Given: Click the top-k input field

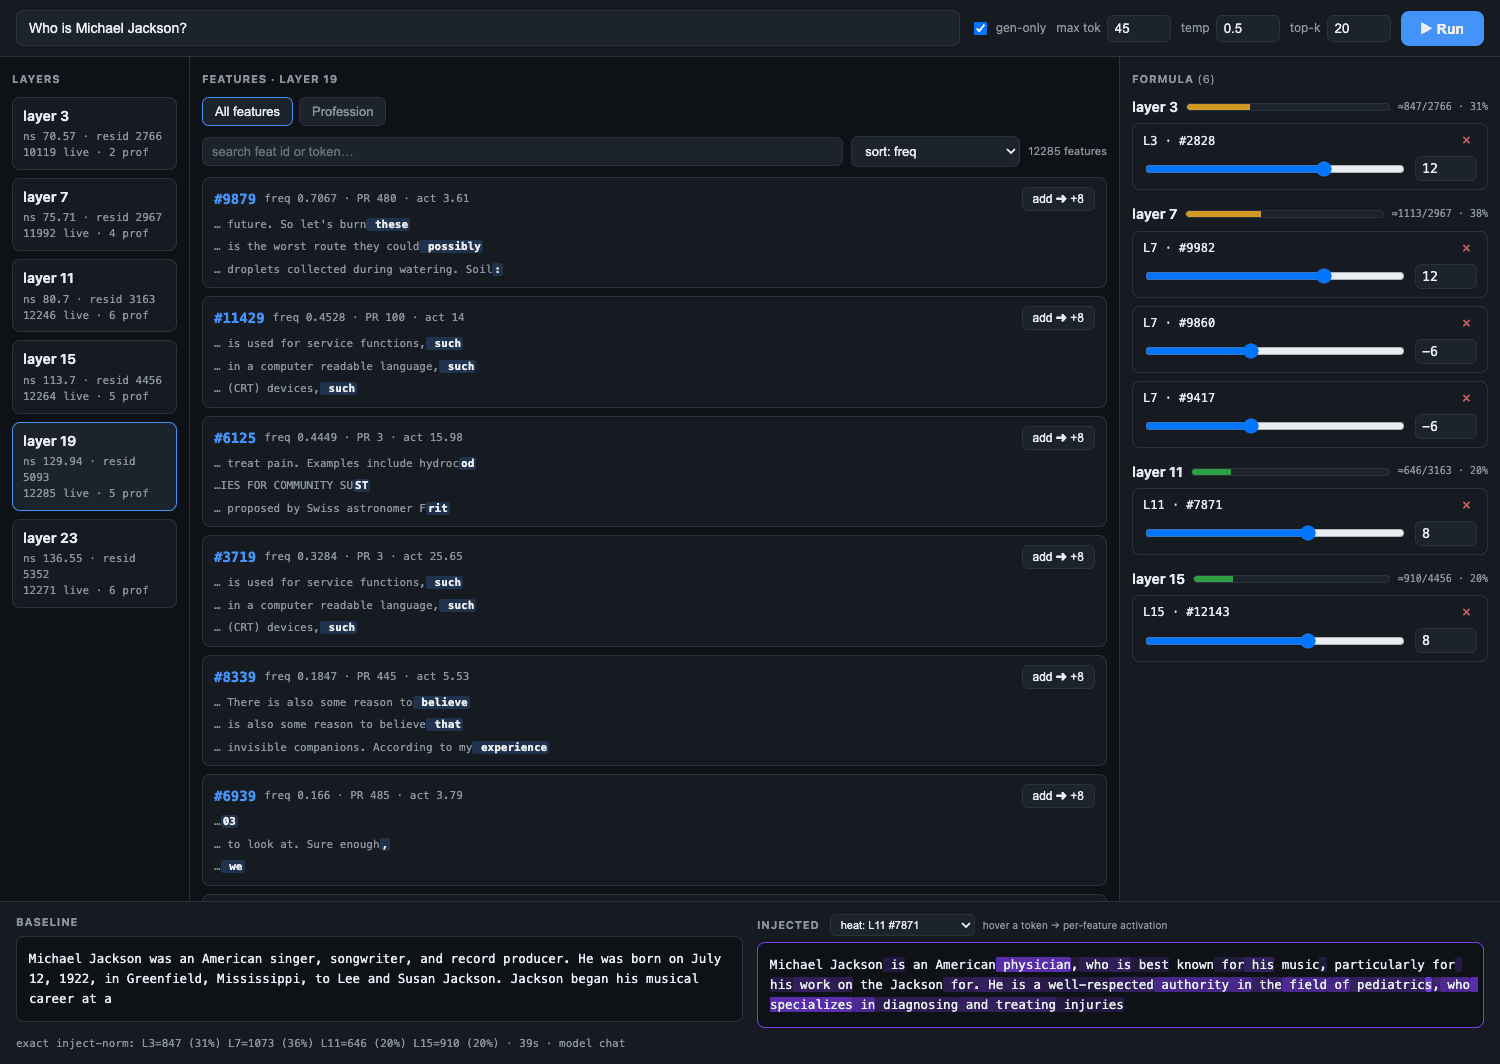Looking at the screenshot, I should coord(1358,28).
